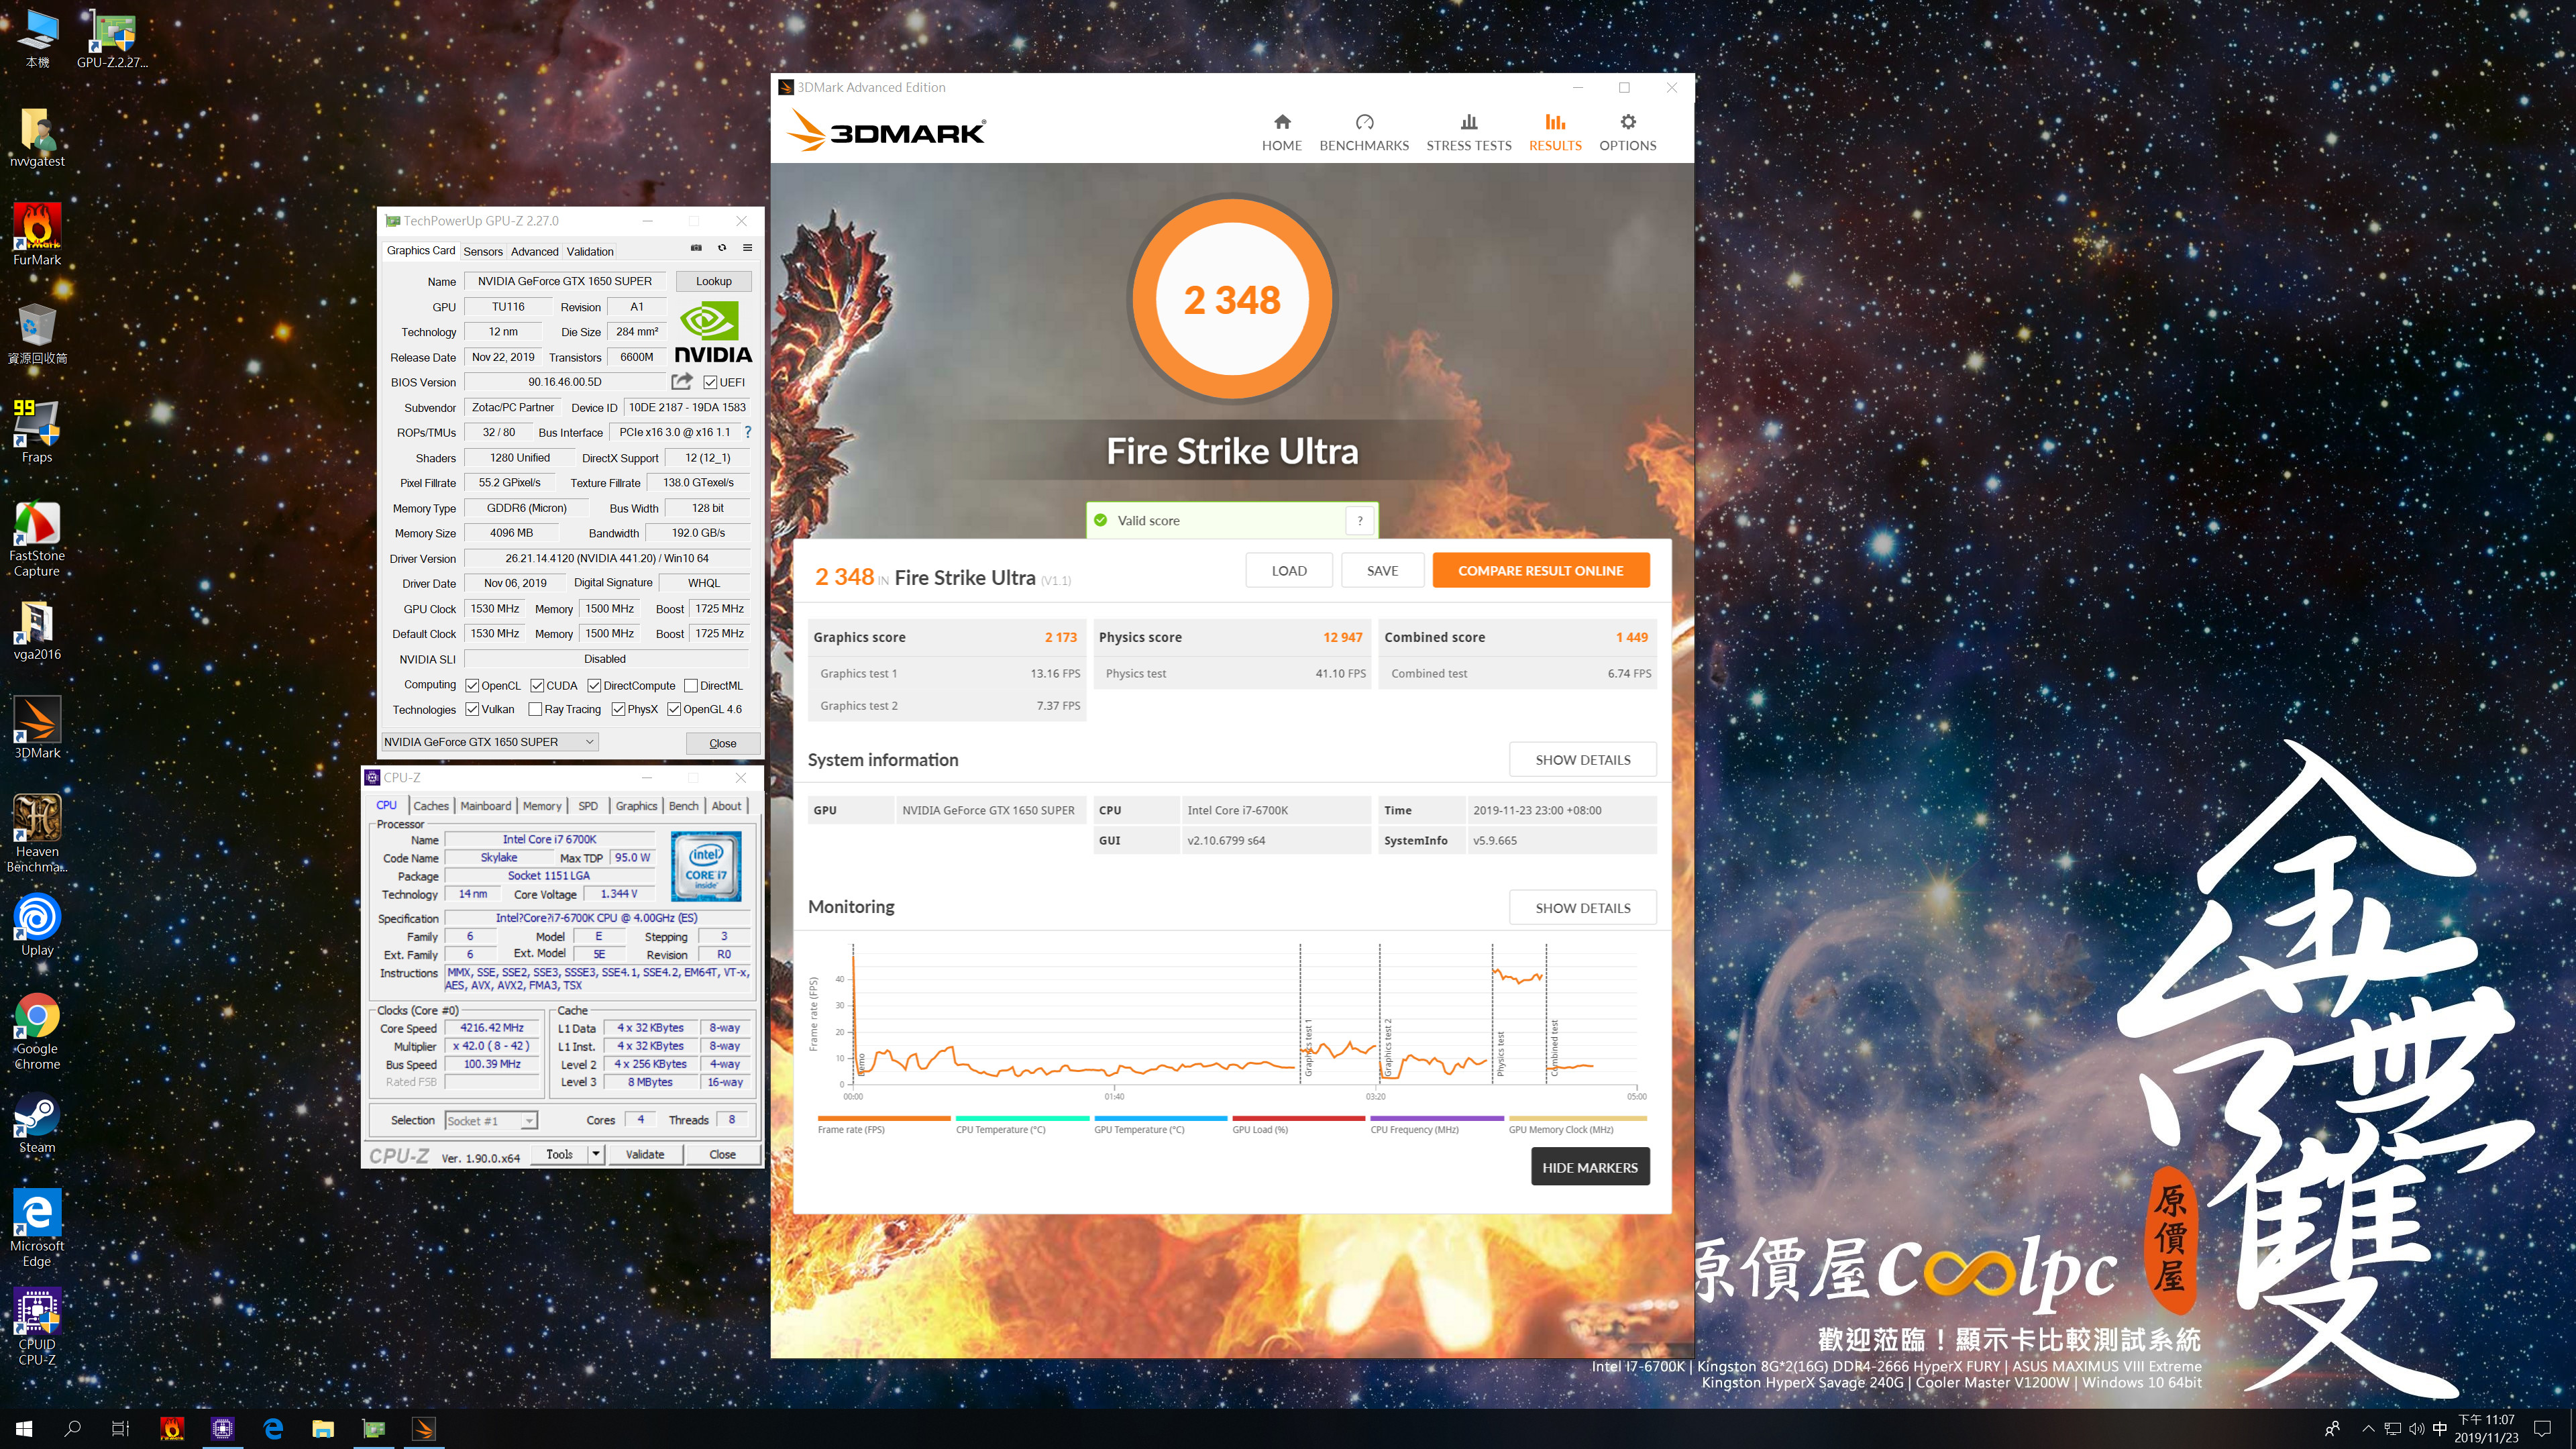Click the SAVE button in 3DMark
2576x1449 pixels.
pyautogui.click(x=1382, y=570)
